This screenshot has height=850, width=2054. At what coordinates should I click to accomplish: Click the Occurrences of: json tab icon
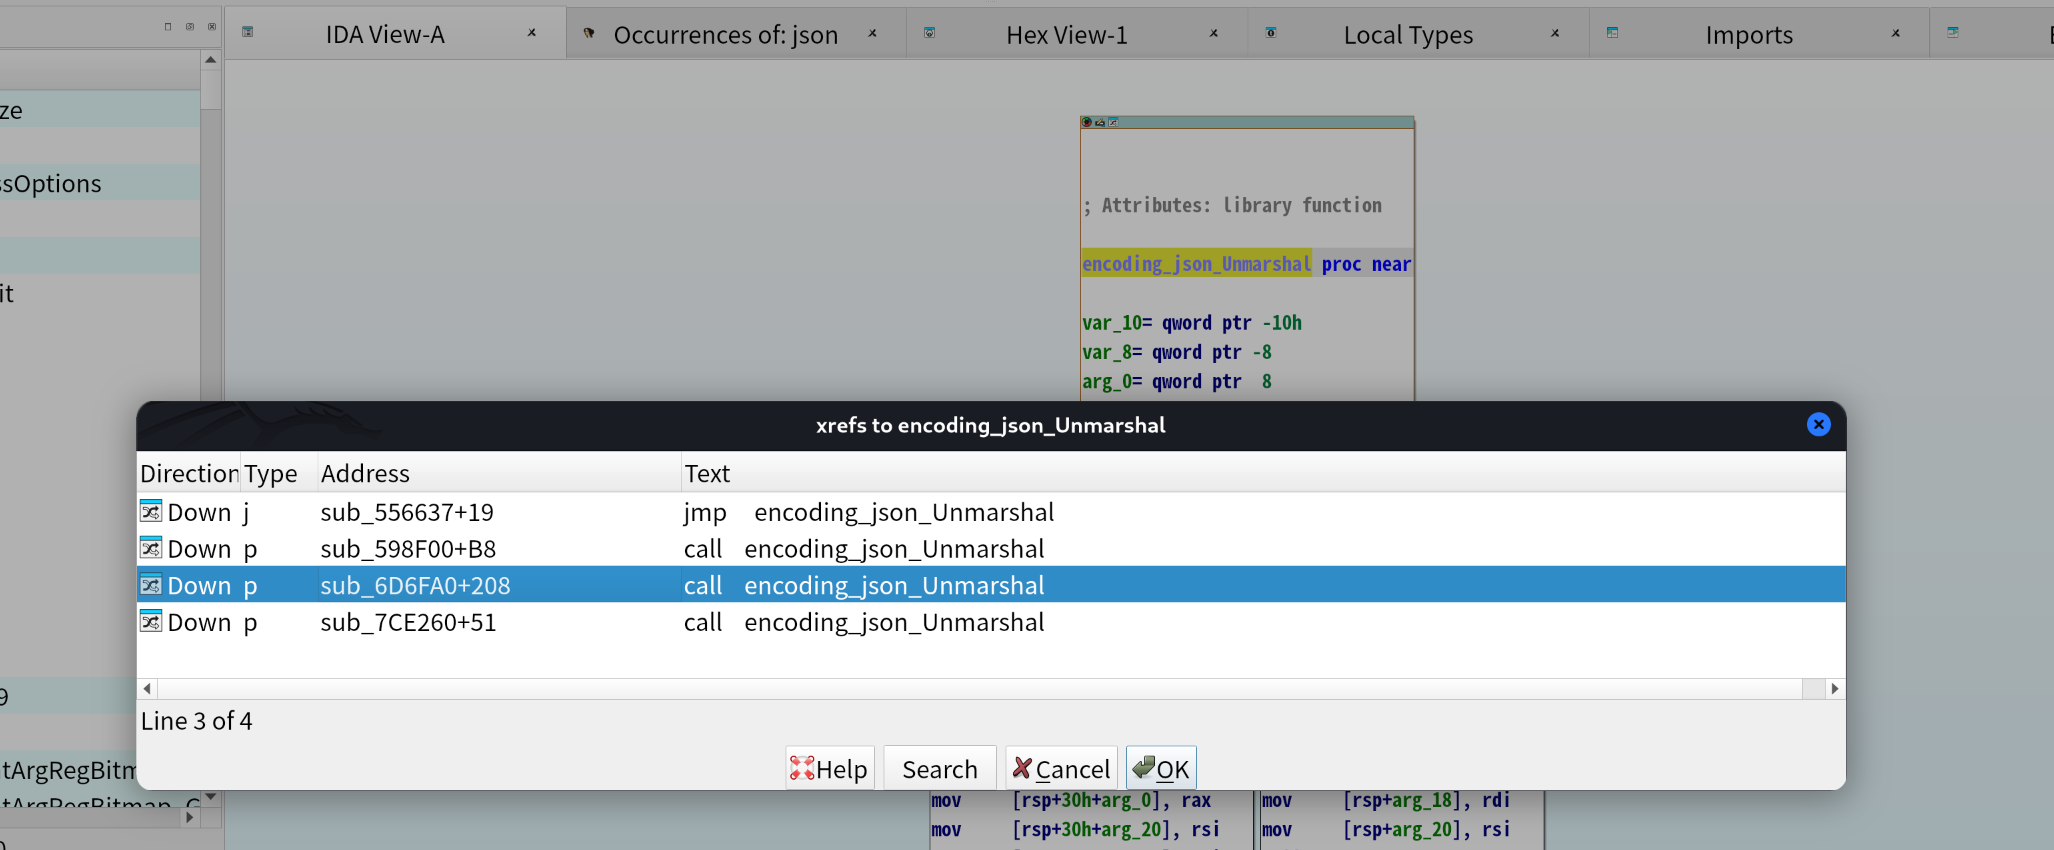[x=589, y=33]
